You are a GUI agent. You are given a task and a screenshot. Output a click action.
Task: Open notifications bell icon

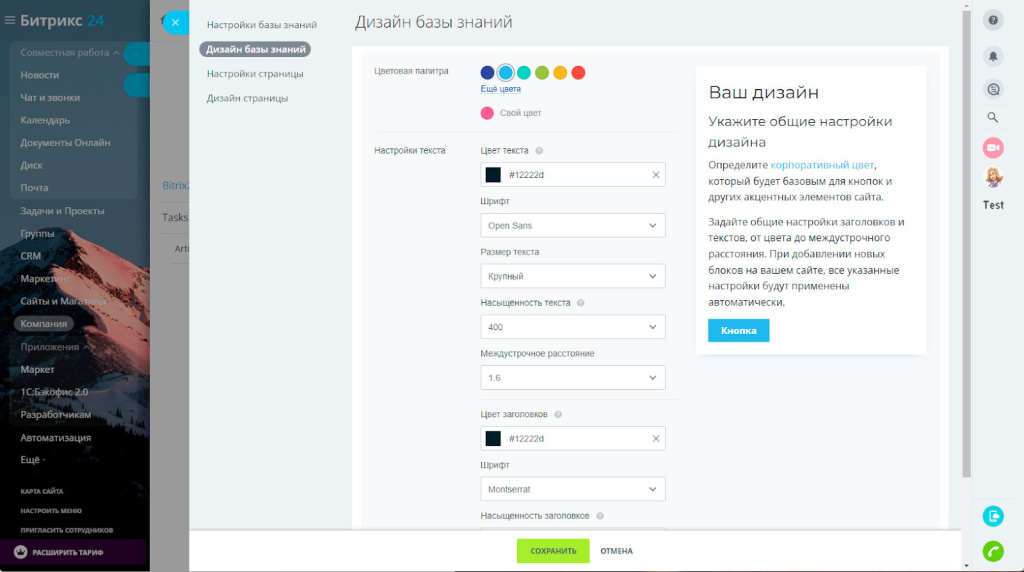pyautogui.click(x=993, y=56)
